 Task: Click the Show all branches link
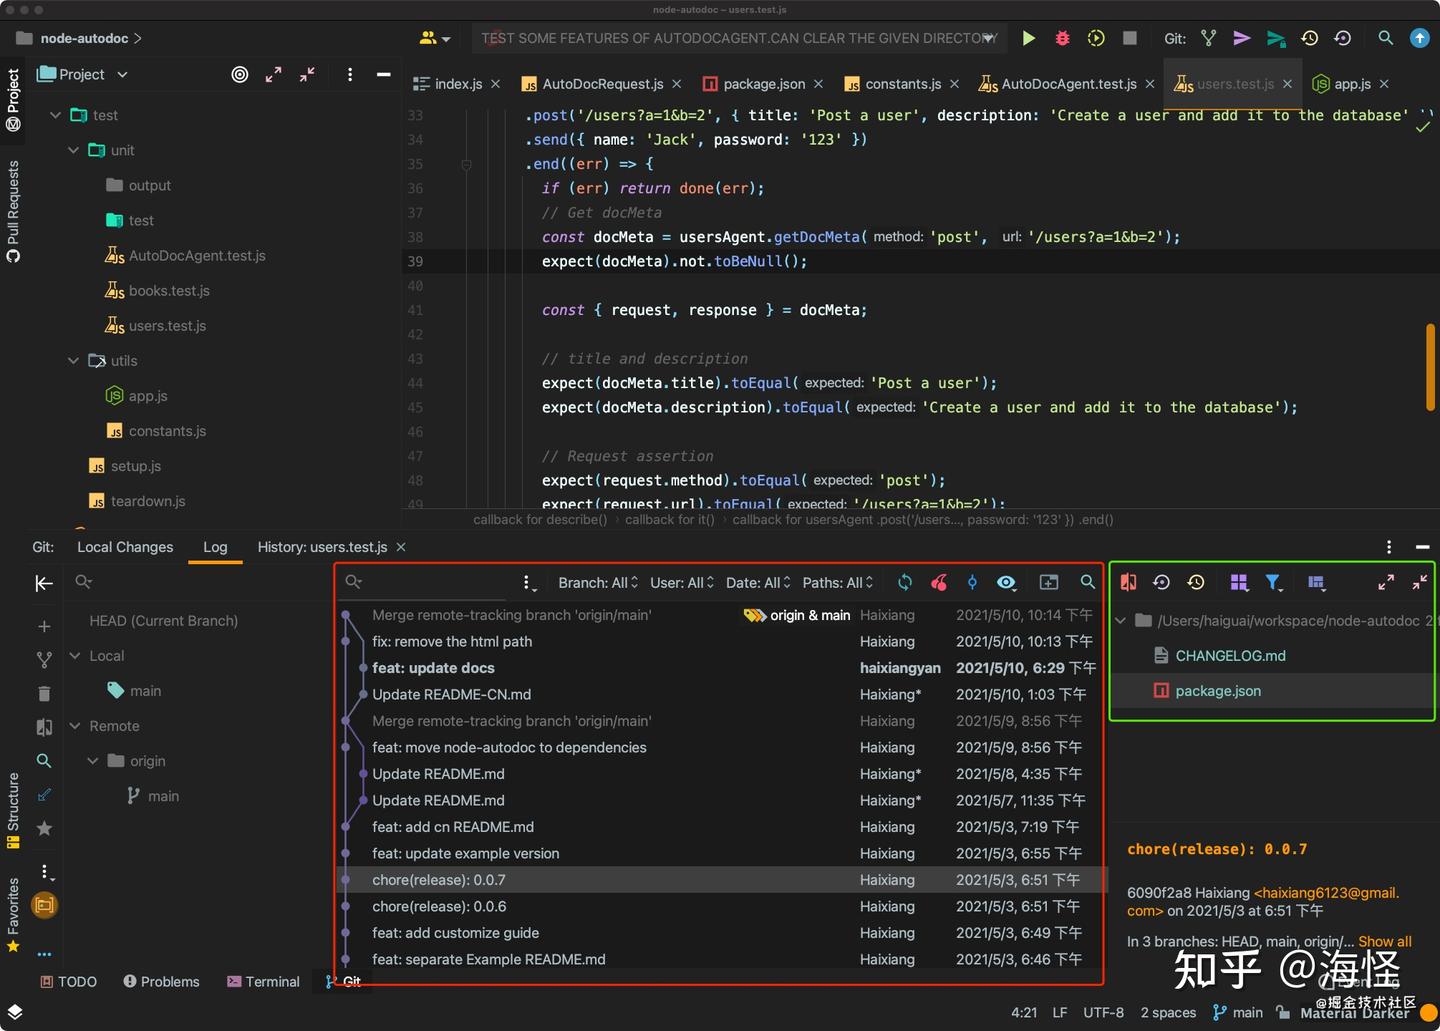[1384, 941]
